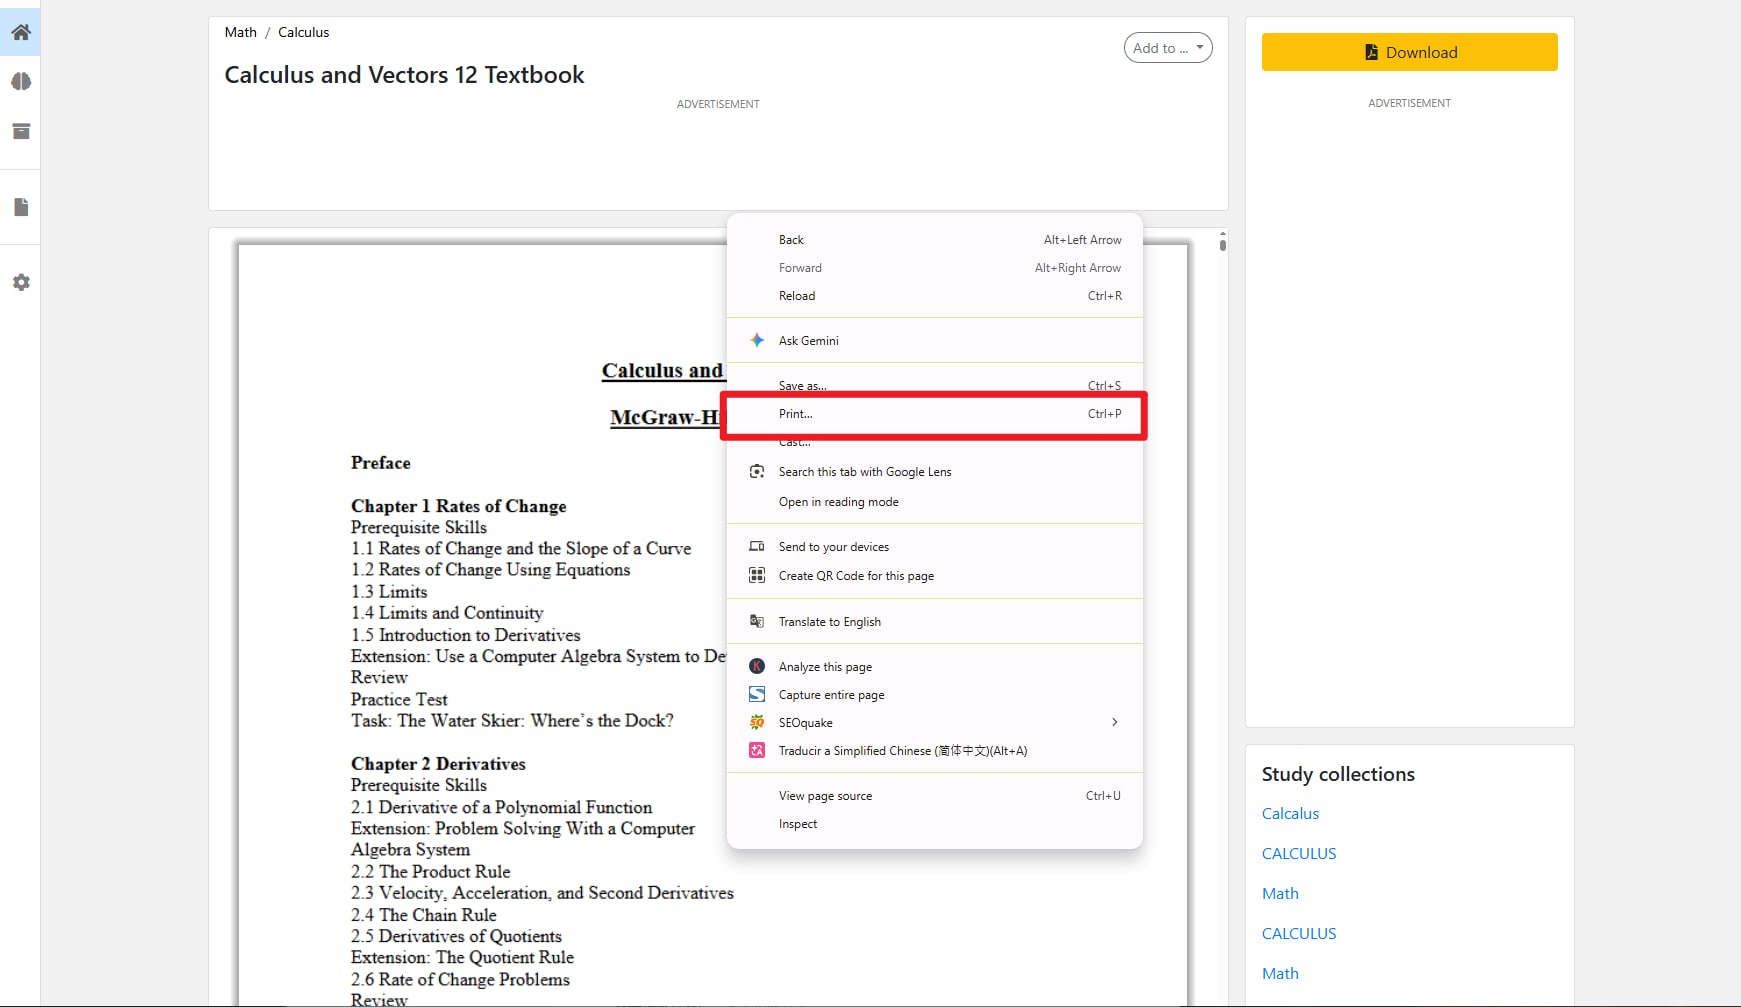
Task: Choose Forward in context menu
Action: coord(935,268)
